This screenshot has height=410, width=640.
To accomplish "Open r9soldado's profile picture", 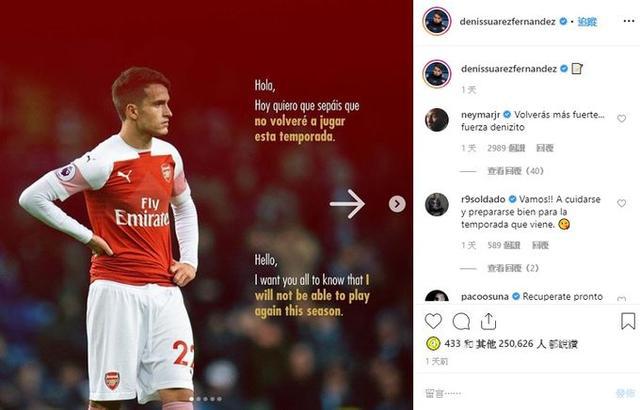I will tap(436, 204).
